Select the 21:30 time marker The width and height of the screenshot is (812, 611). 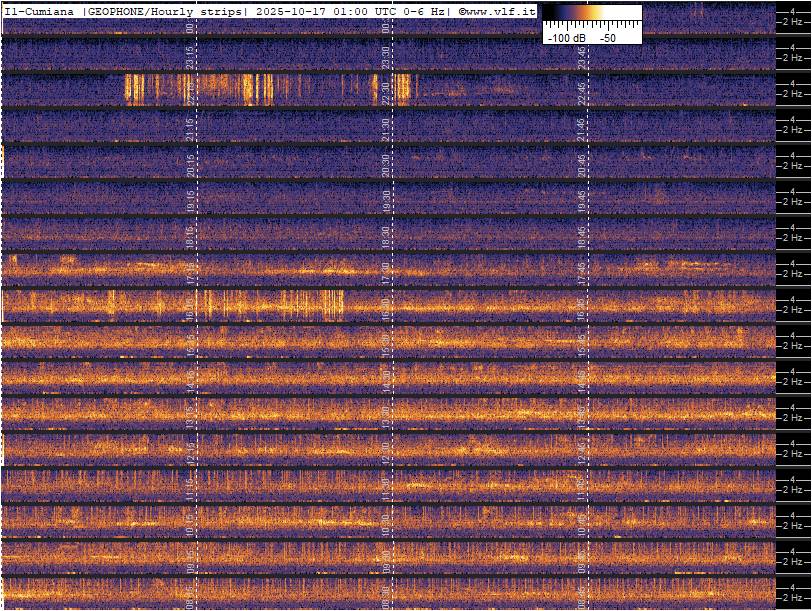[386, 129]
